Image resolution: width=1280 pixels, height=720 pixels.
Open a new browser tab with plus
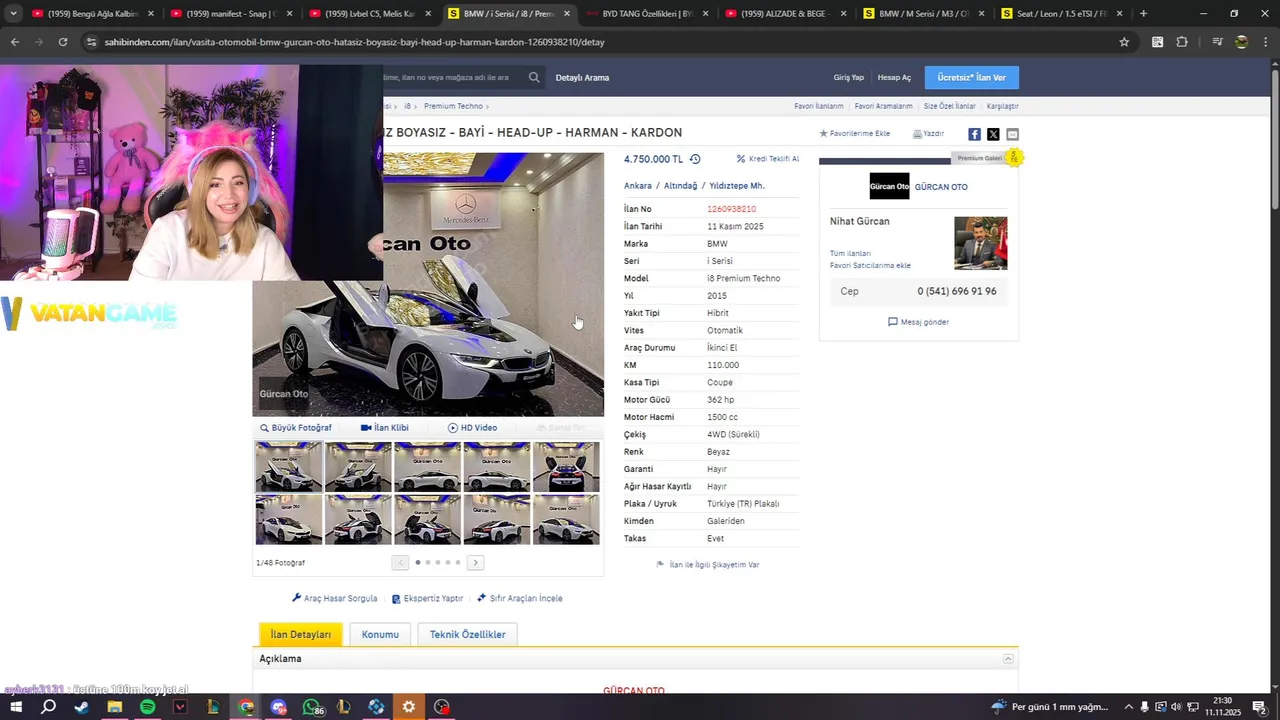[1143, 14]
